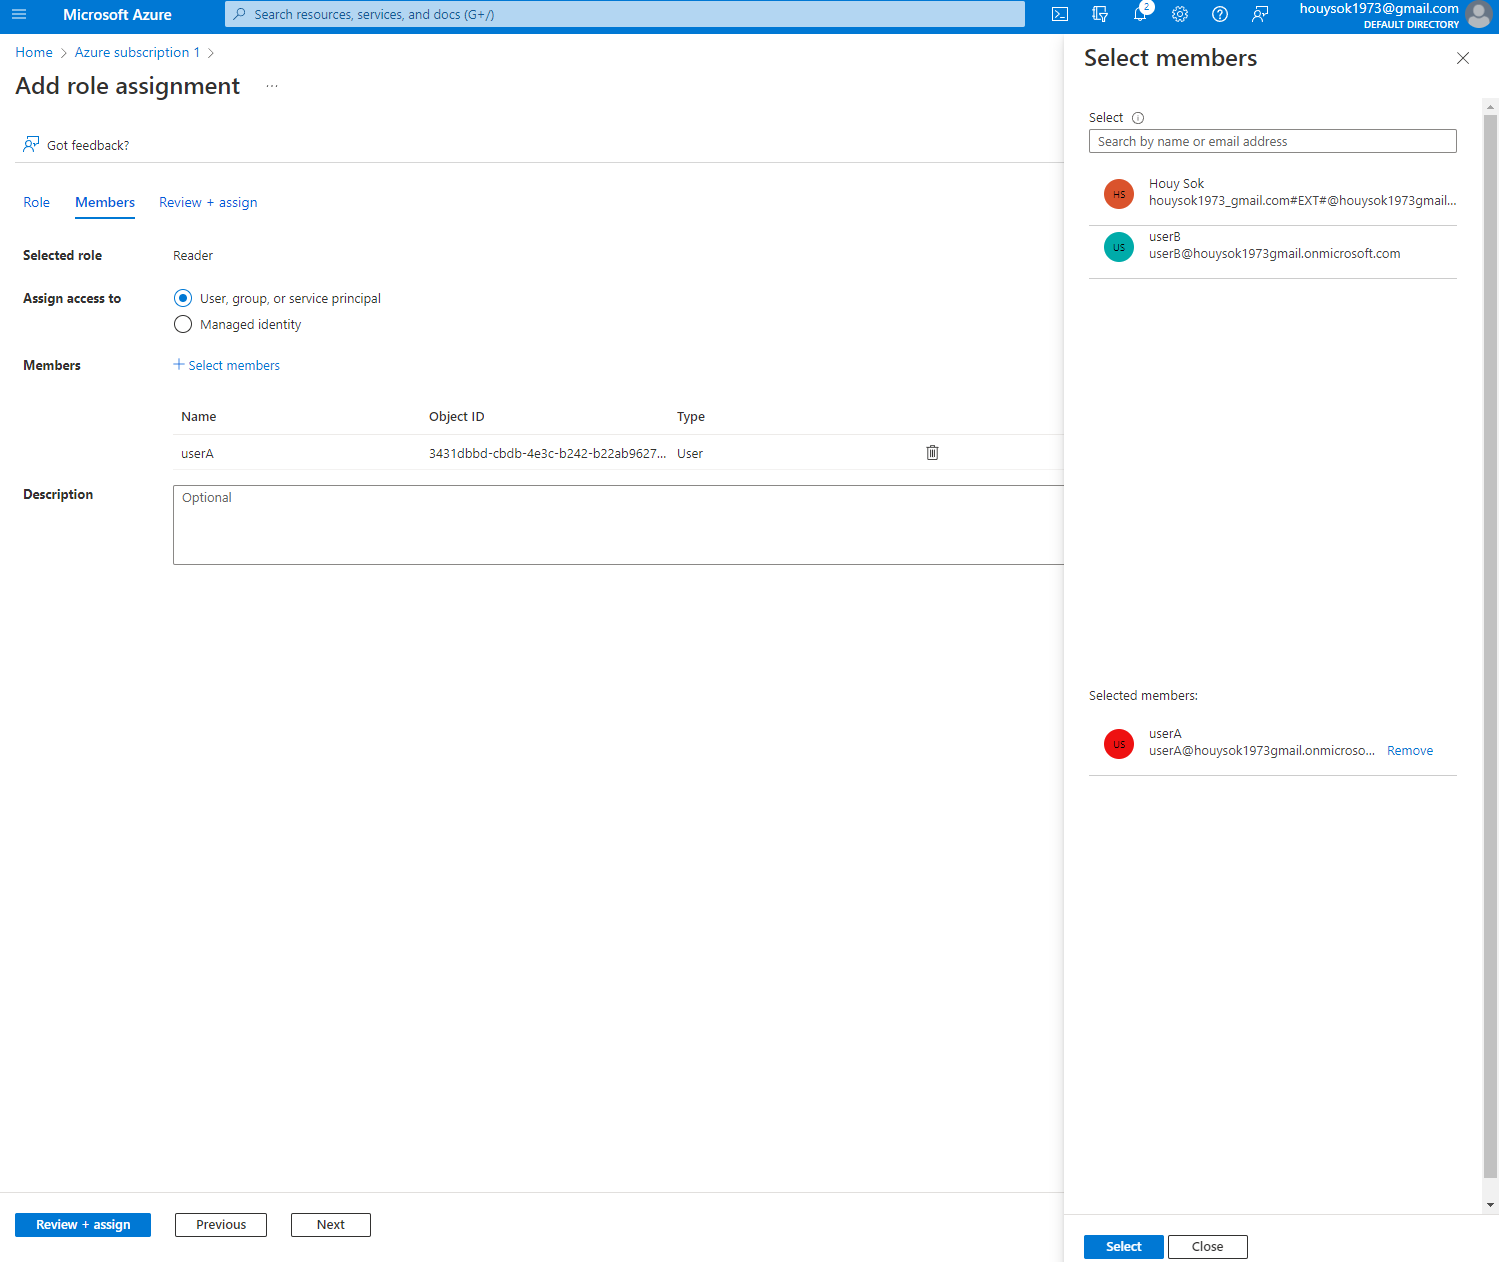Delete userA using the trash icon

pyautogui.click(x=931, y=452)
